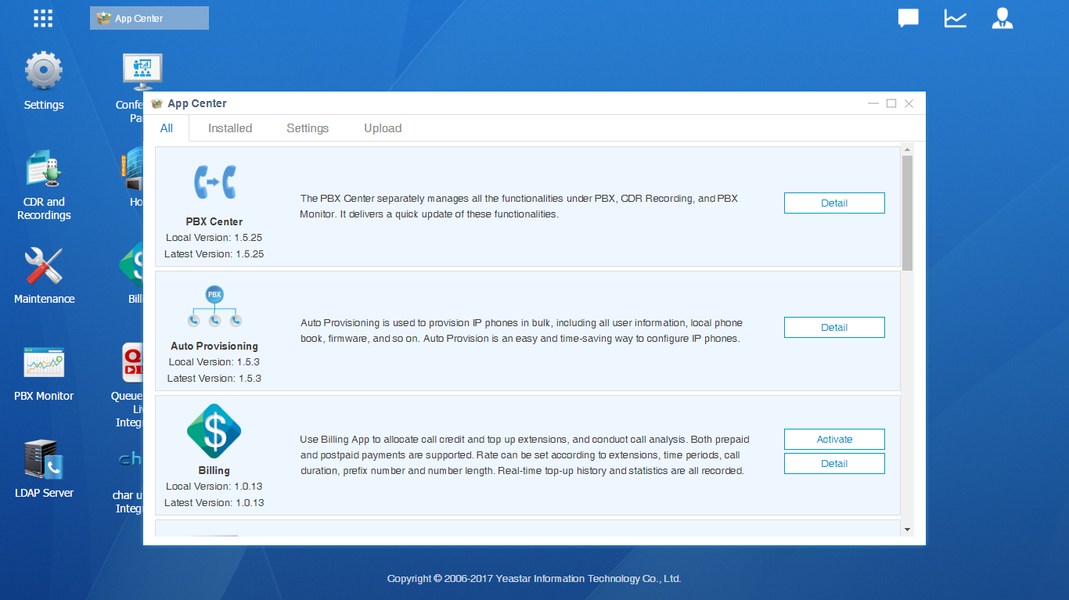The height and width of the screenshot is (600, 1069).
Task: Click Billing 'Latest Version: 1.0.13' text
Action: tap(214, 502)
